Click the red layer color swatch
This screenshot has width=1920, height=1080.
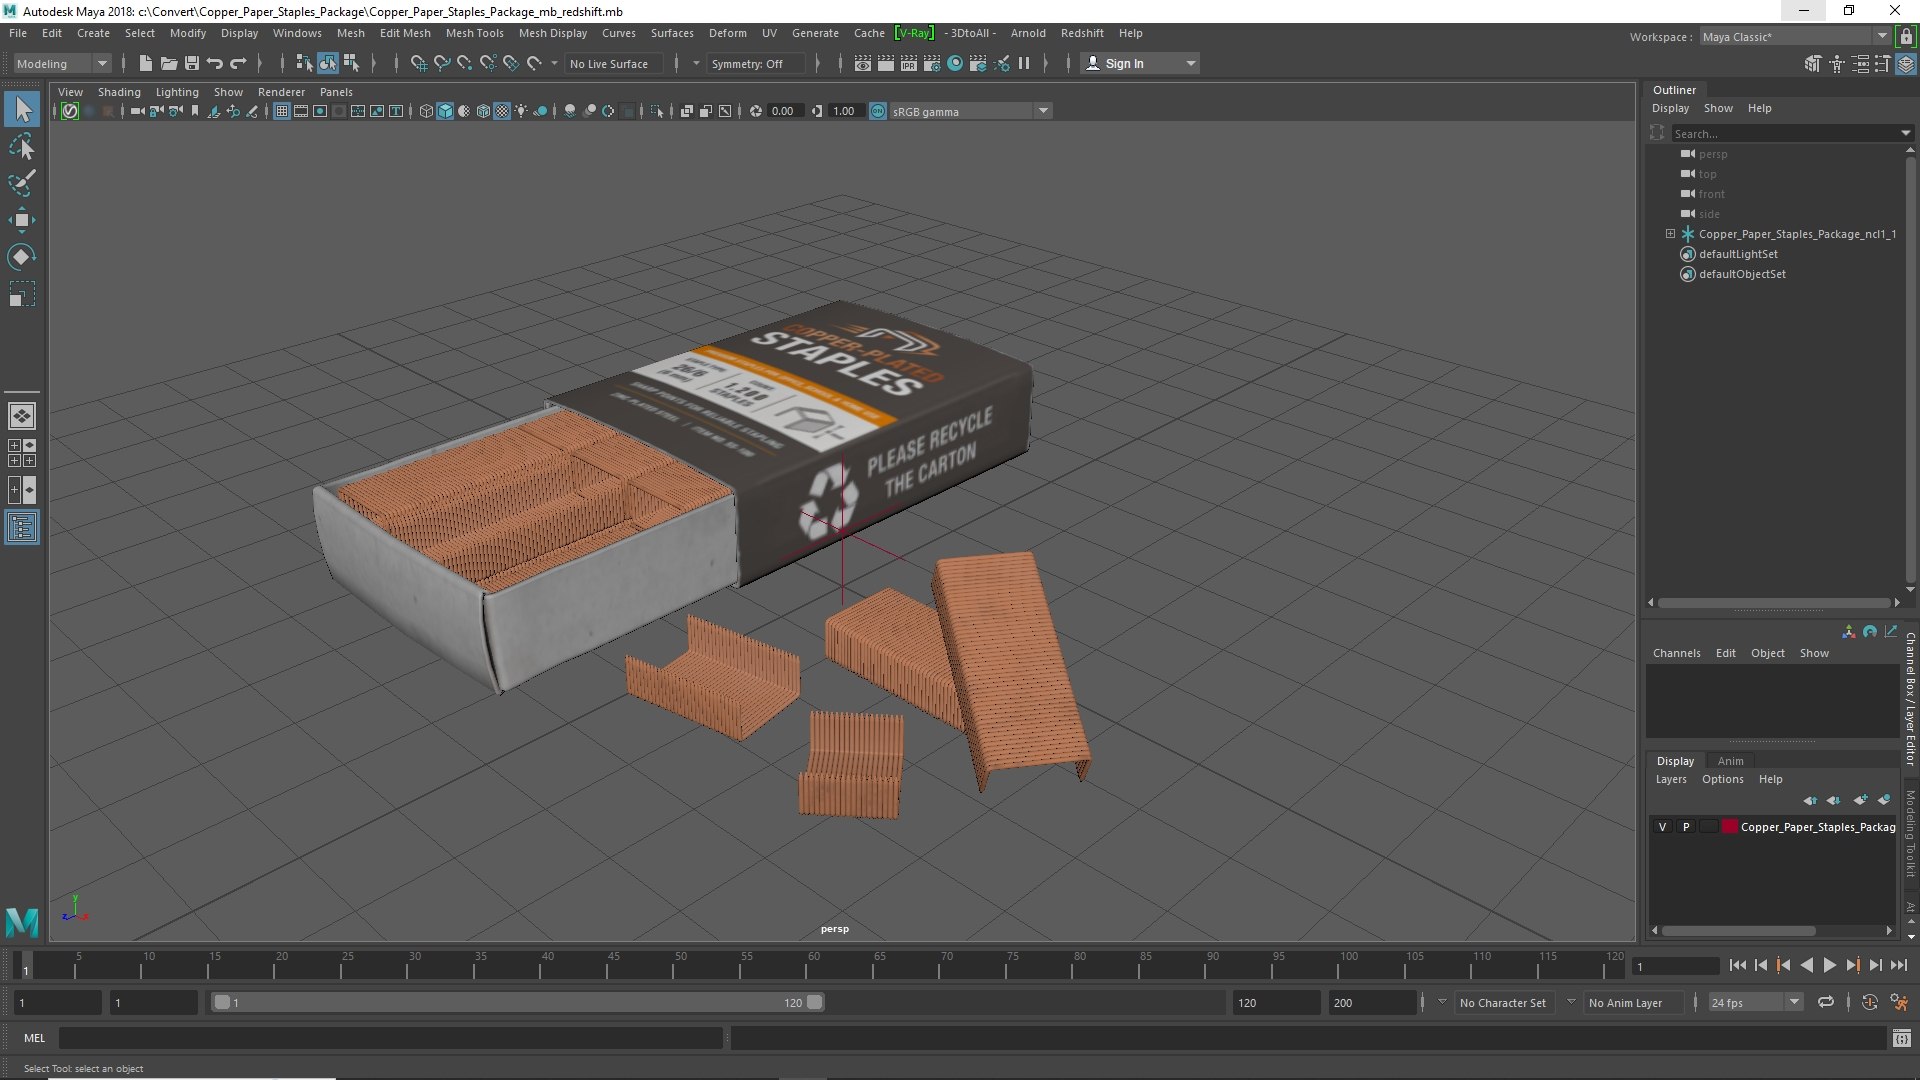coord(1729,827)
